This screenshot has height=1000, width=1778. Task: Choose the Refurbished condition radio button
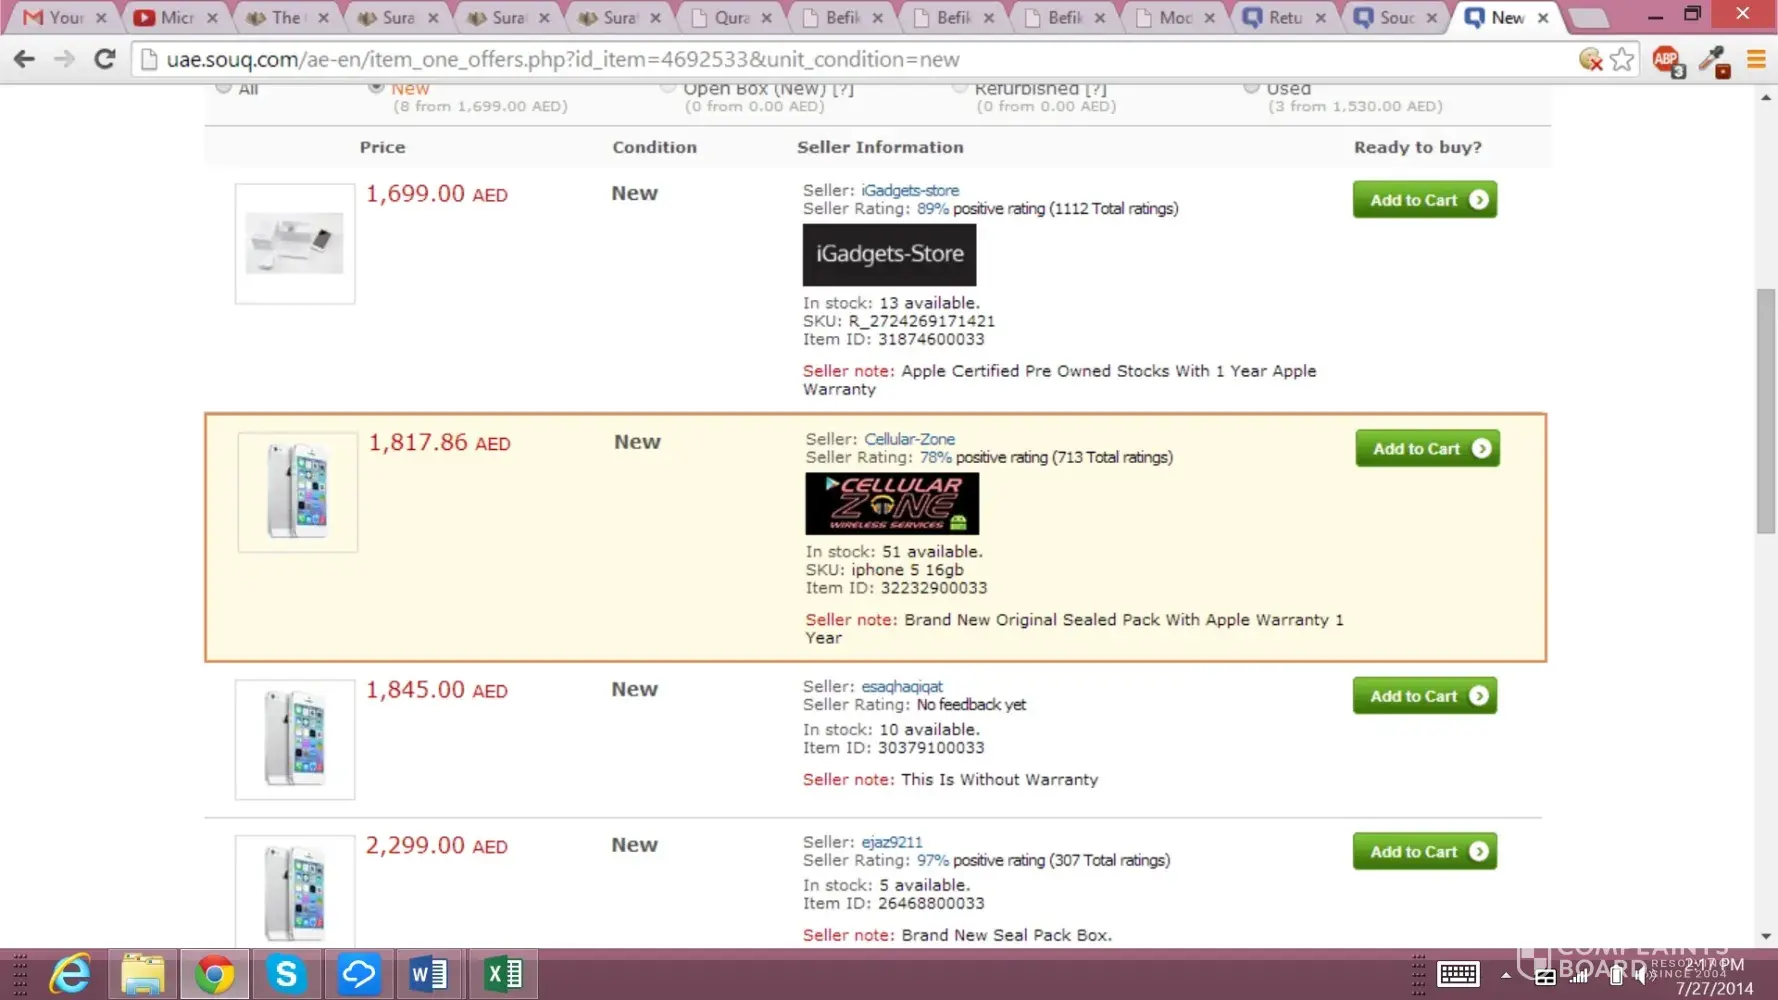960,88
